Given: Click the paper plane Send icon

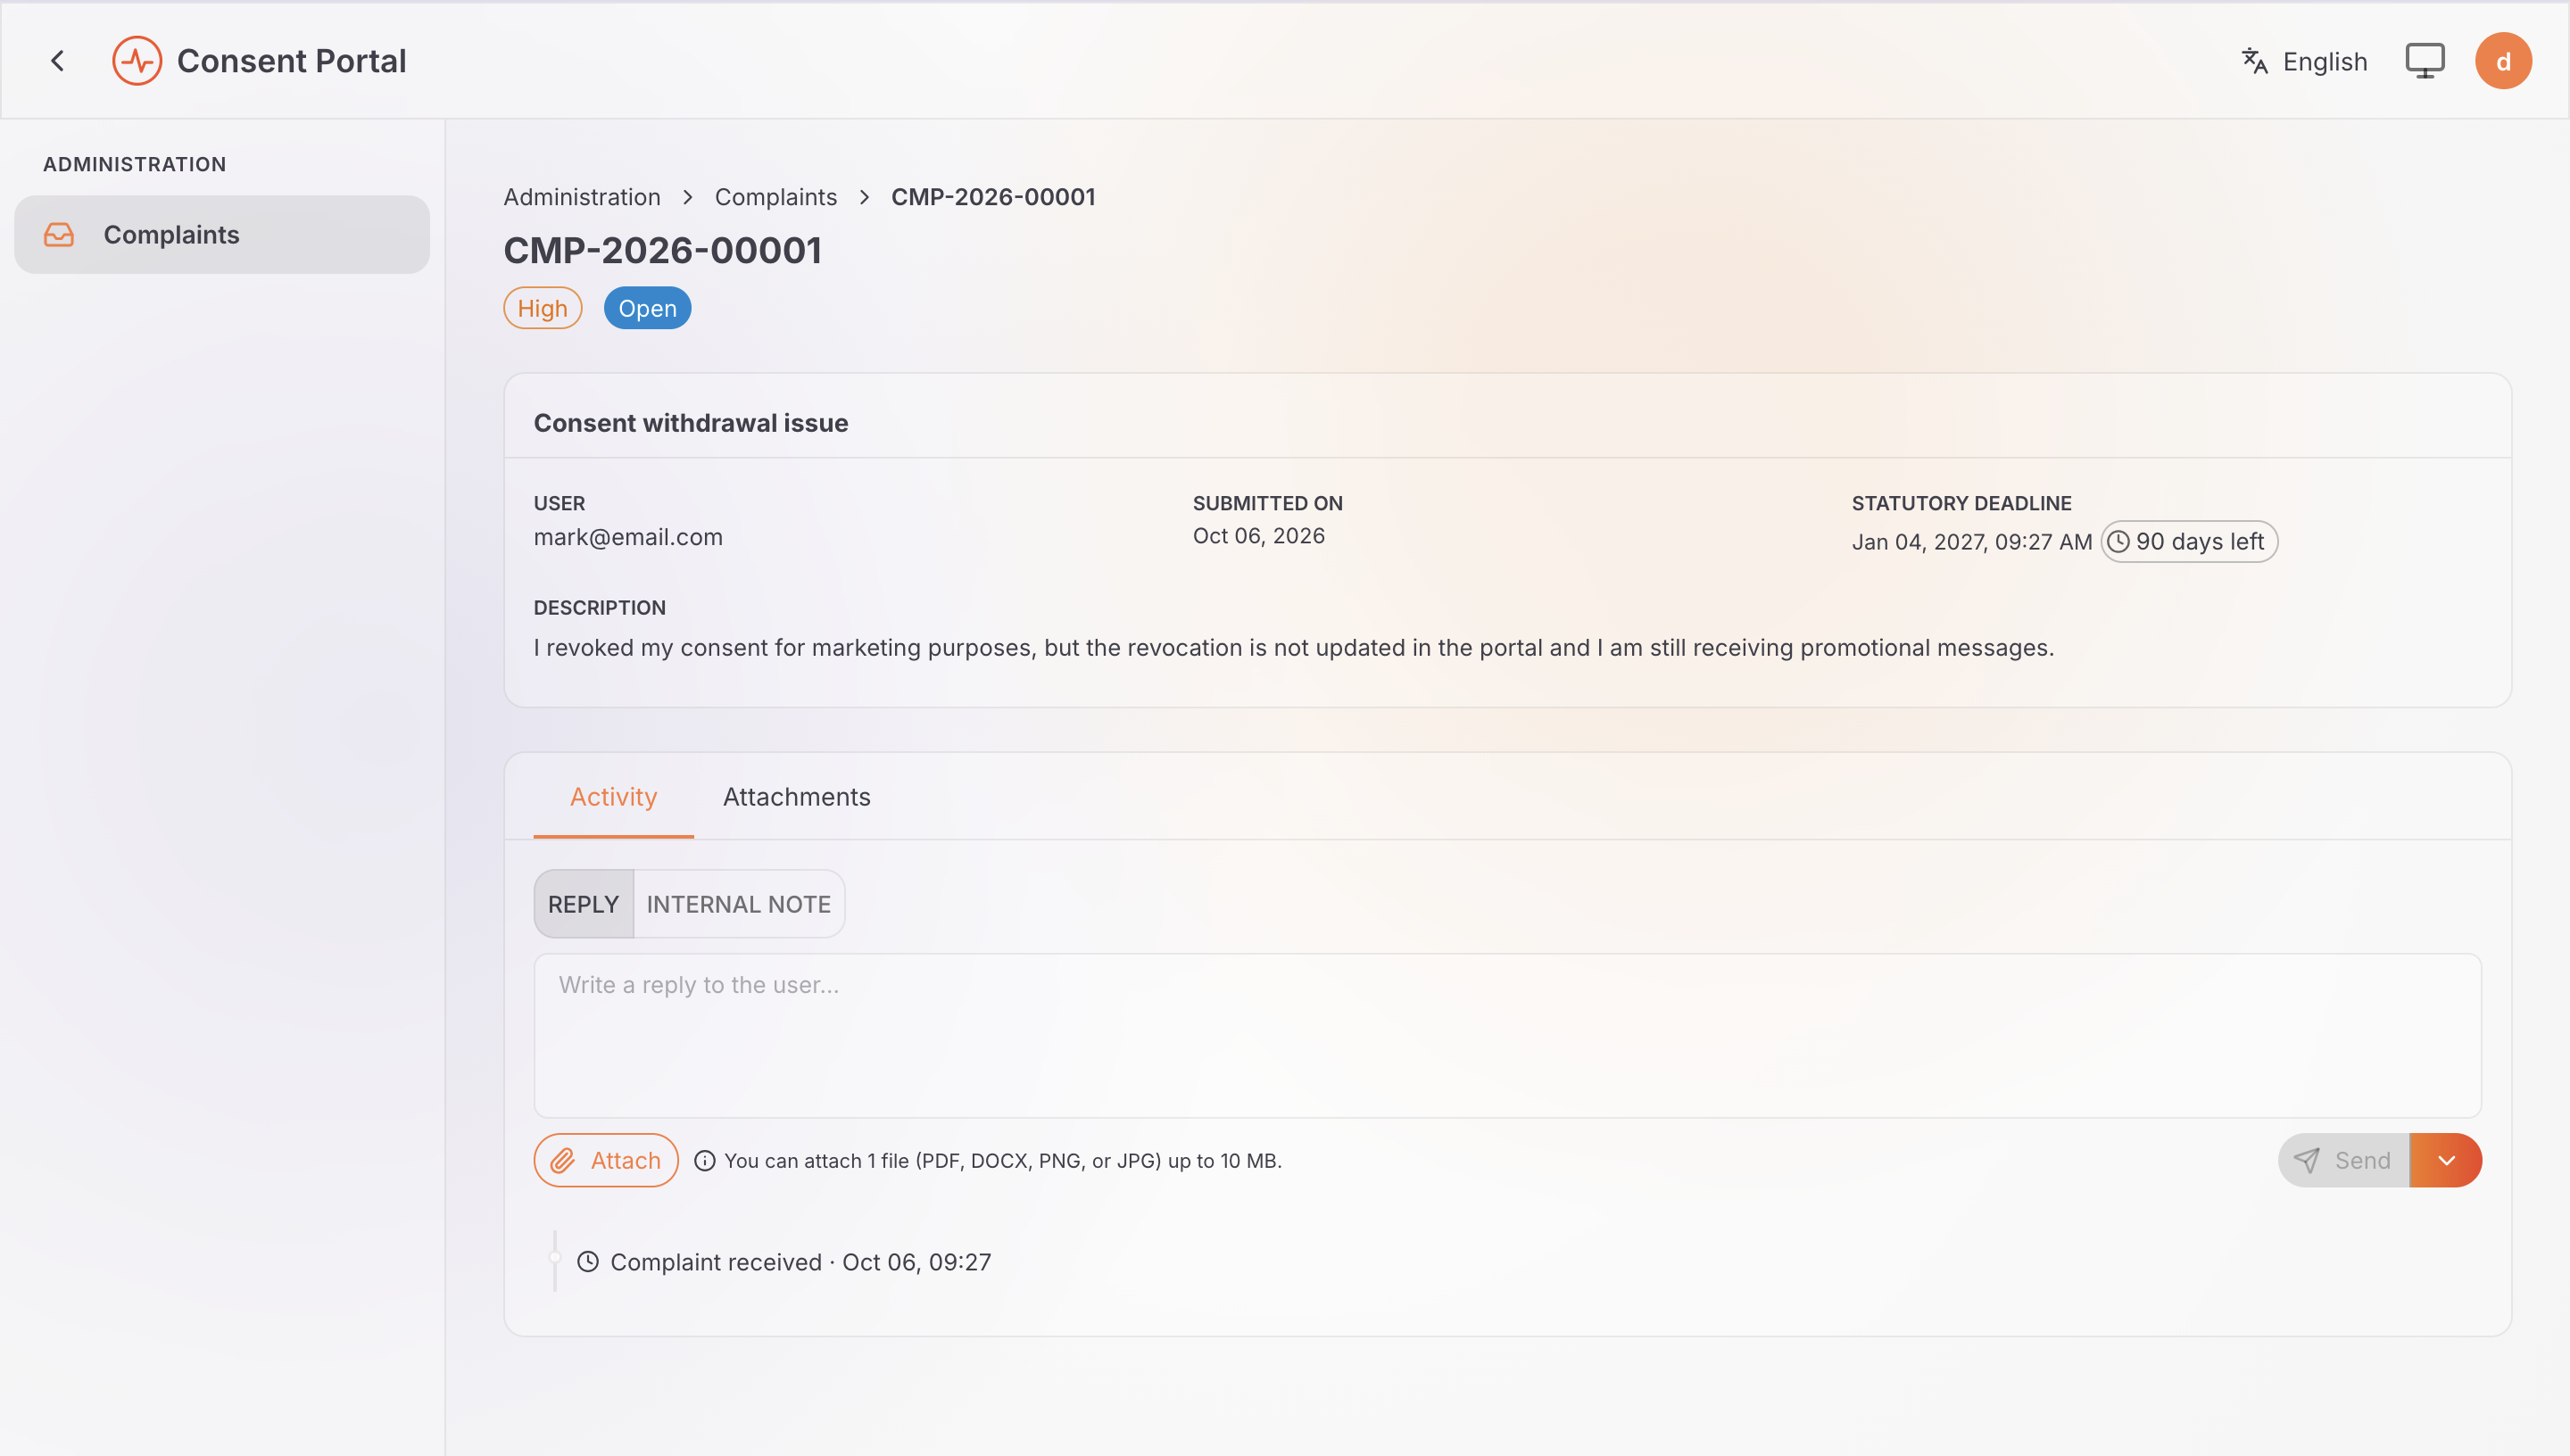Looking at the screenshot, I should [2306, 1160].
